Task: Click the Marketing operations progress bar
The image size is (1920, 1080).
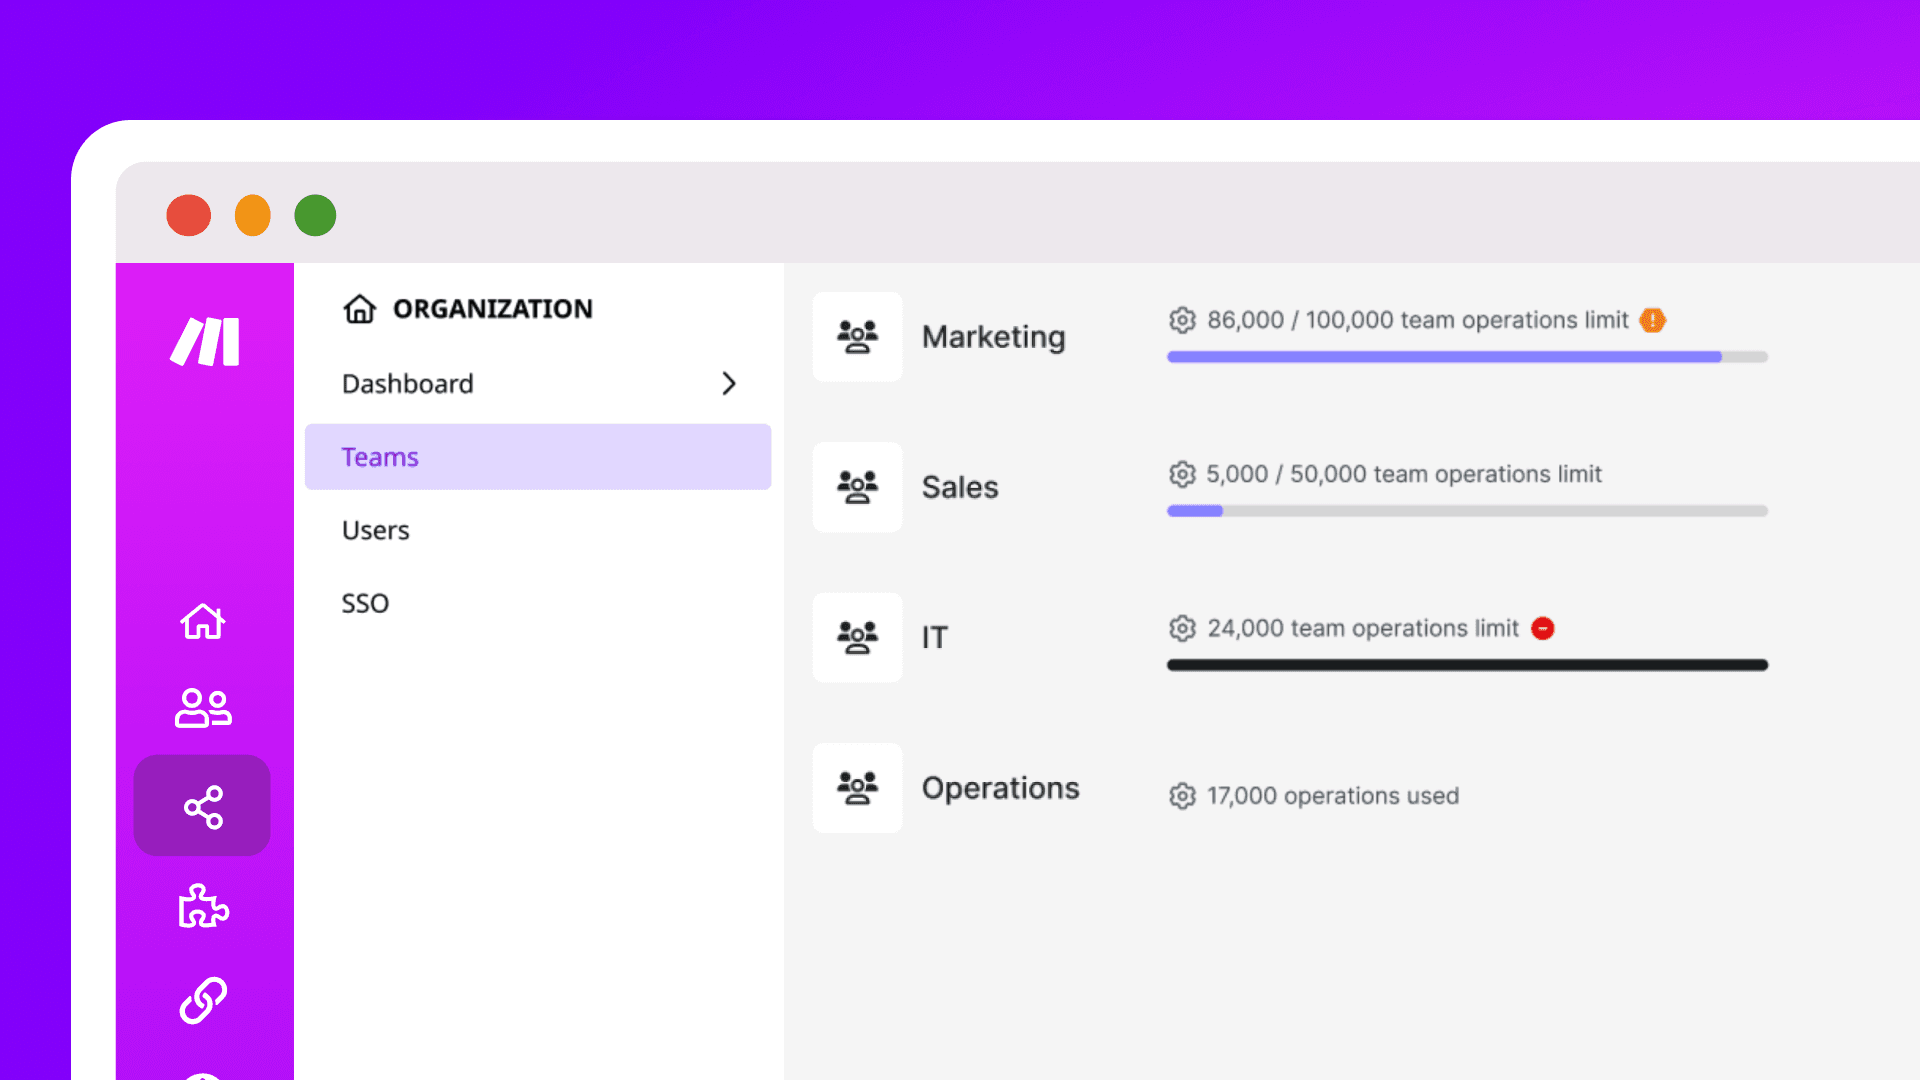Action: tap(1466, 357)
